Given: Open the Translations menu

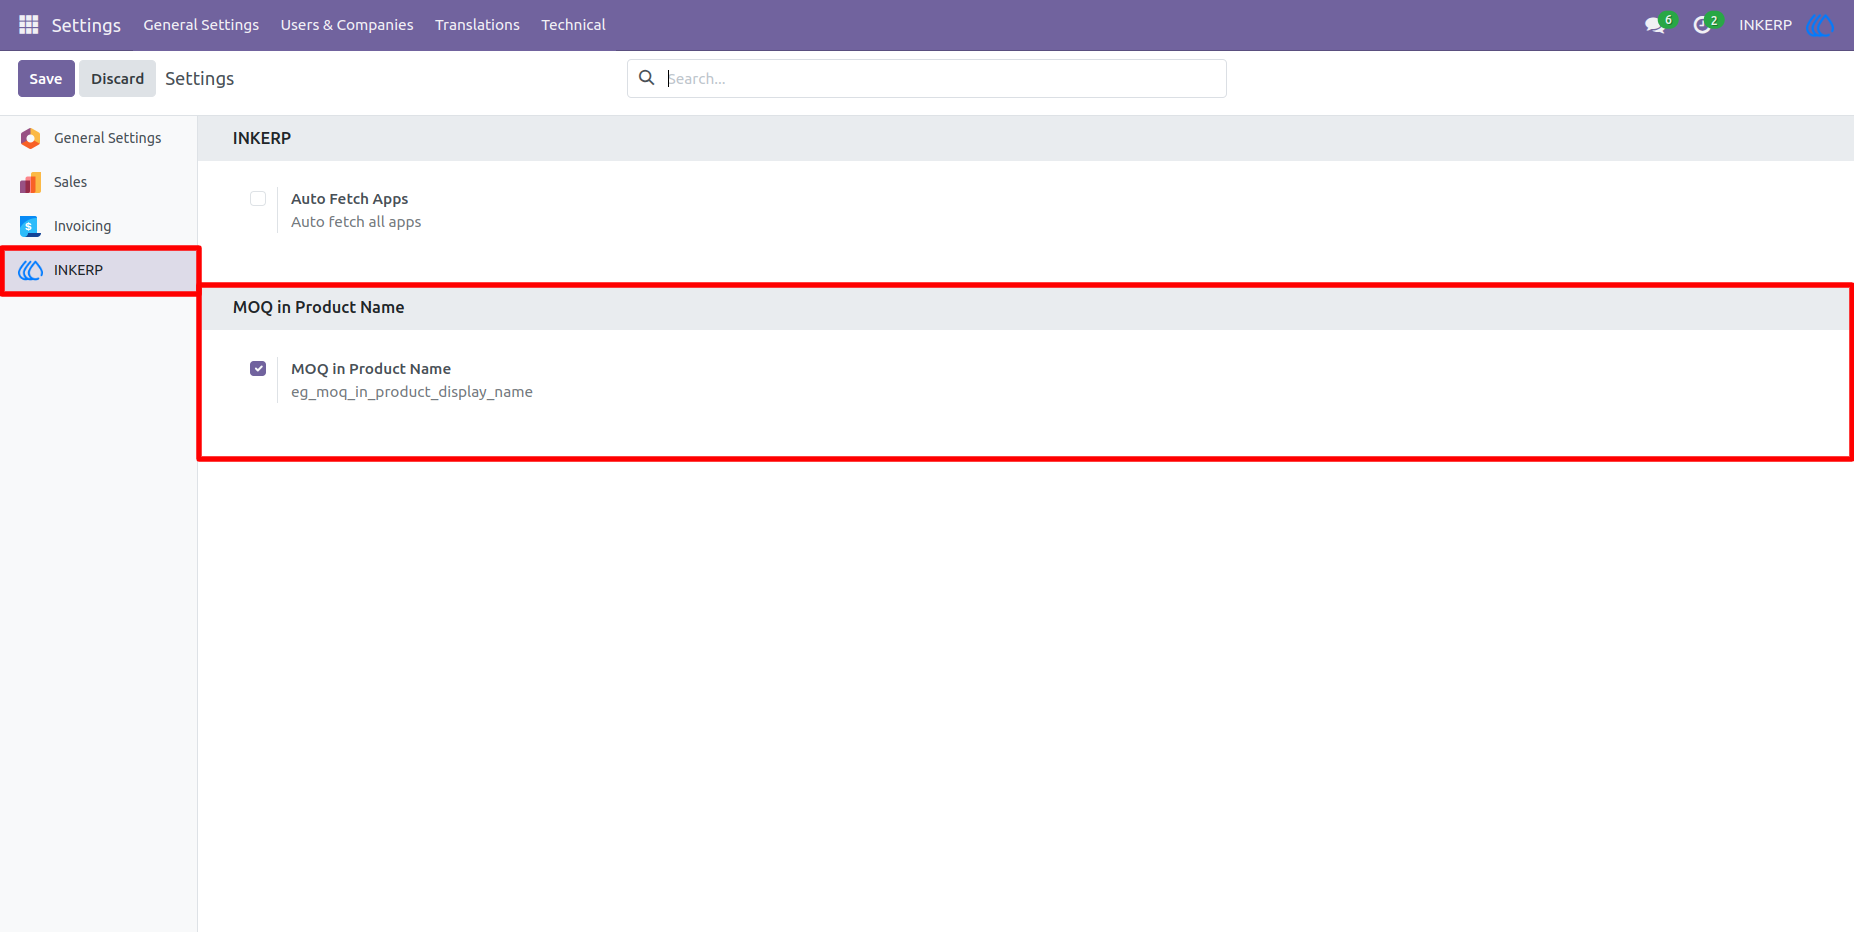Looking at the screenshot, I should pyautogui.click(x=477, y=25).
